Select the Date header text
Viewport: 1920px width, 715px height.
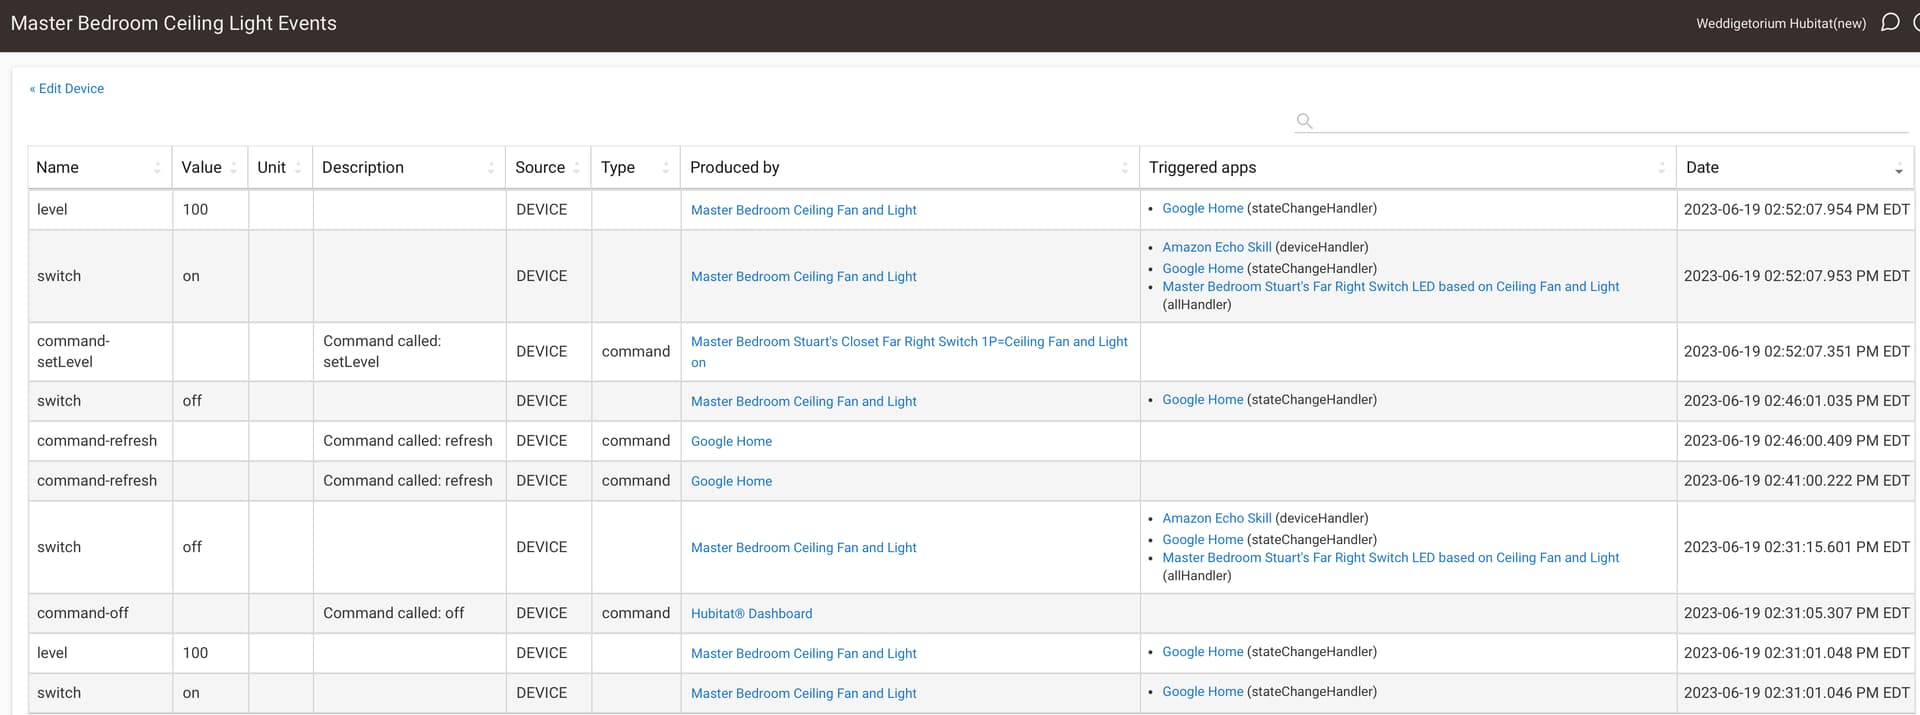[1702, 167]
